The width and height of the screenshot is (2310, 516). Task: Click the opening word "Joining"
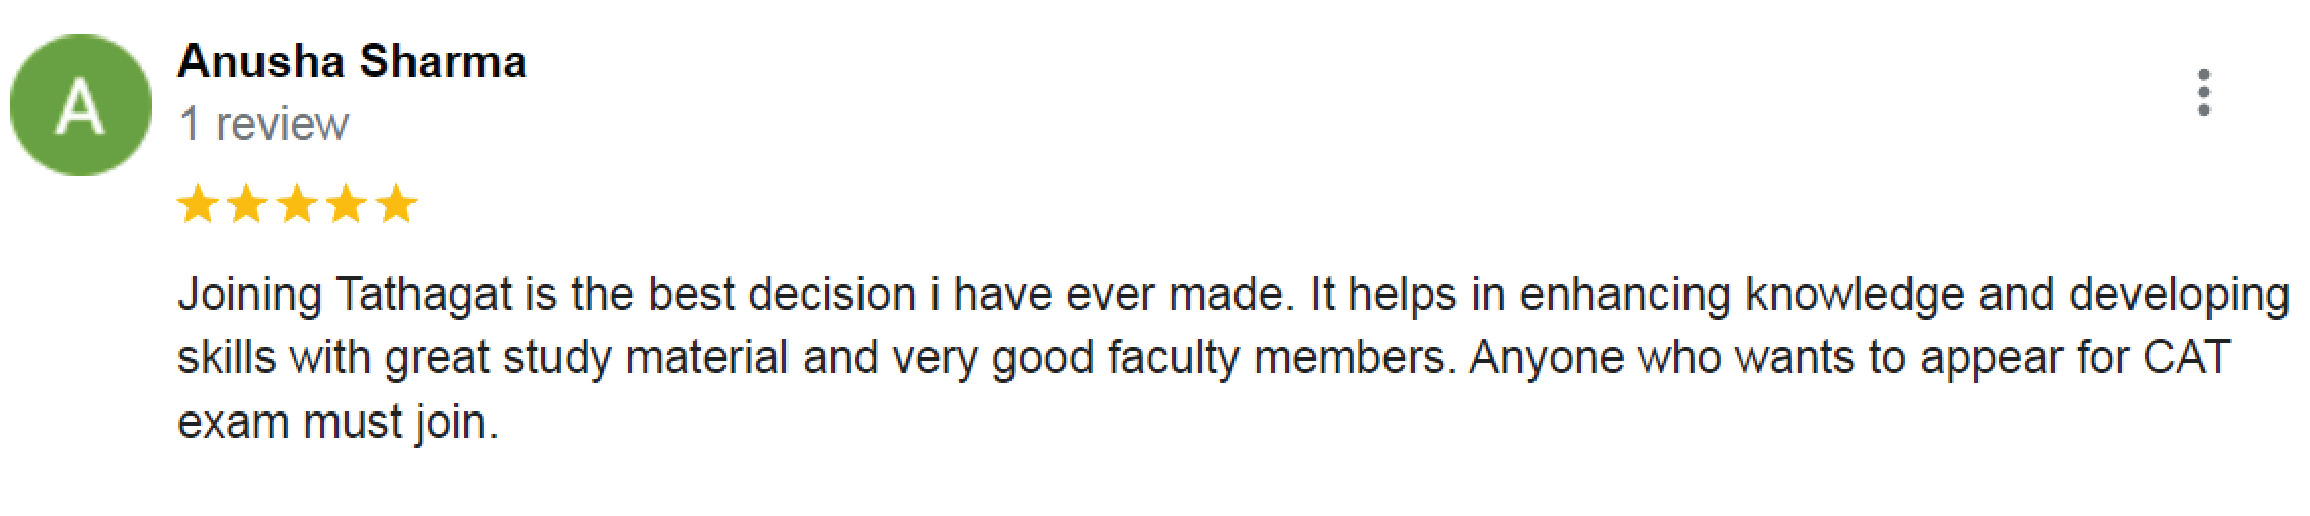tap(250, 297)
